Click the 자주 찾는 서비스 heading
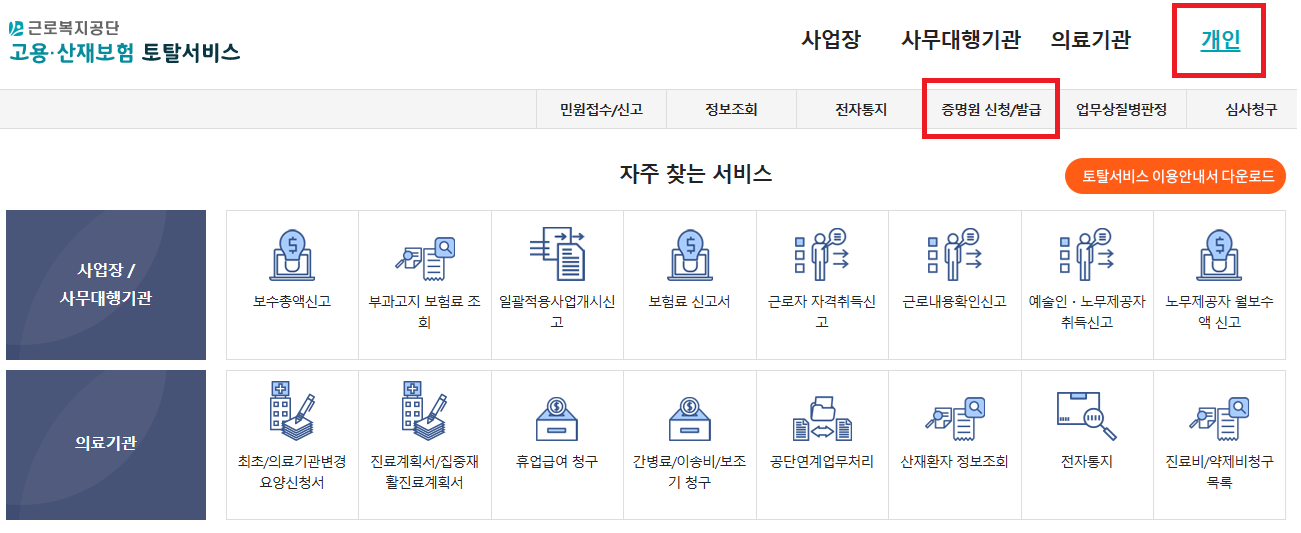The image size is (1301, 533). point(696,174)
